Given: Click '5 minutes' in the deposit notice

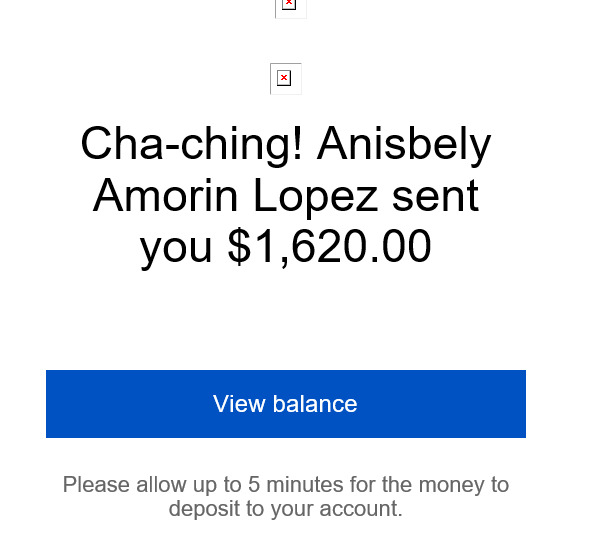Looking at the screenshot, I should (295, 484).
